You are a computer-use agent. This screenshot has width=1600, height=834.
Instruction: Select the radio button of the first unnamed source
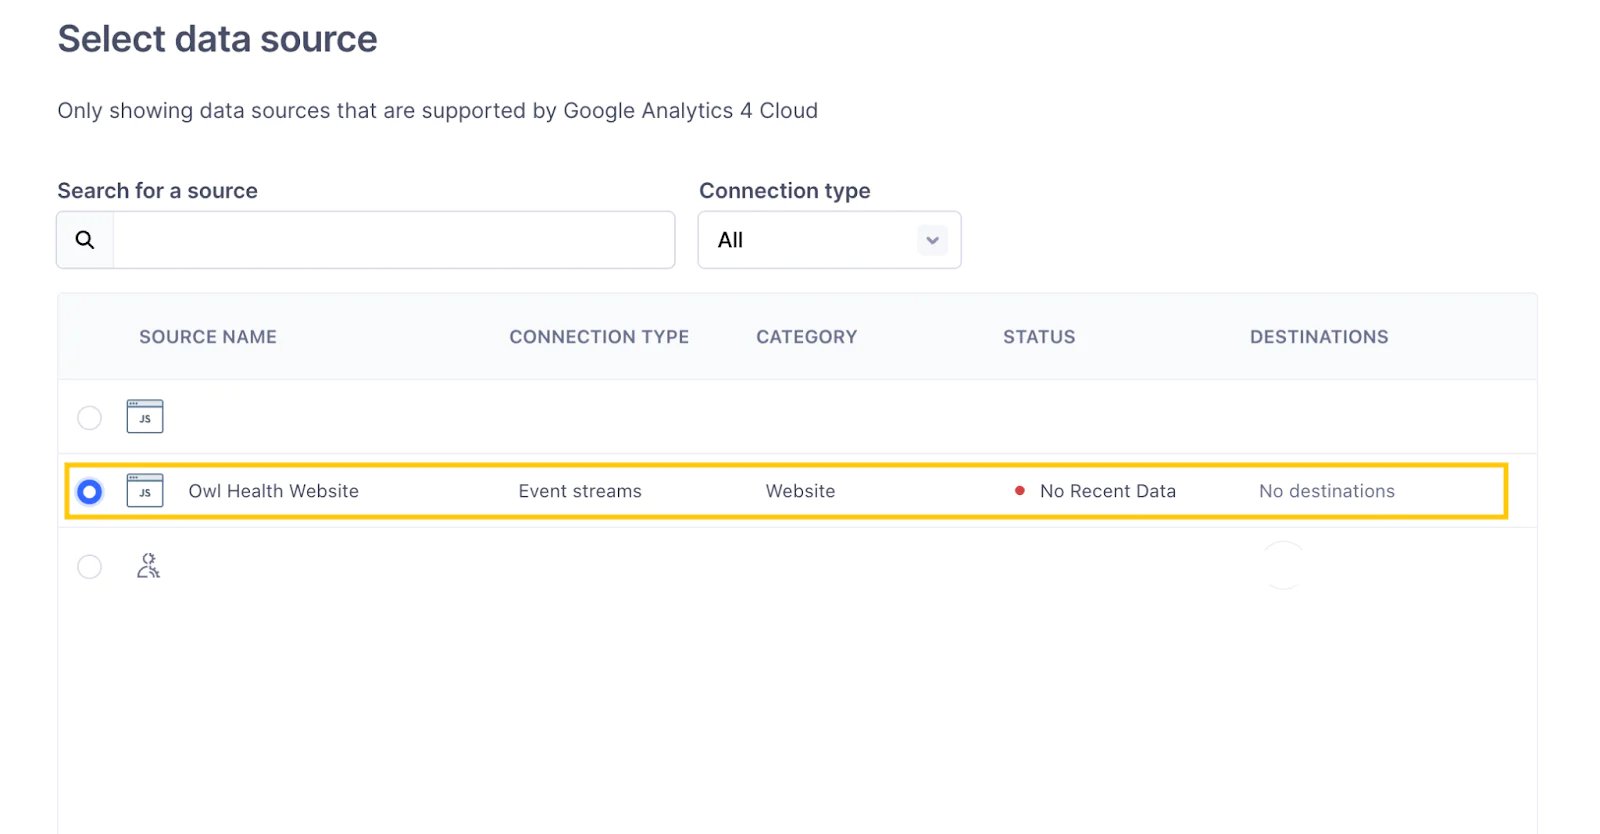(x=89, y=417)
